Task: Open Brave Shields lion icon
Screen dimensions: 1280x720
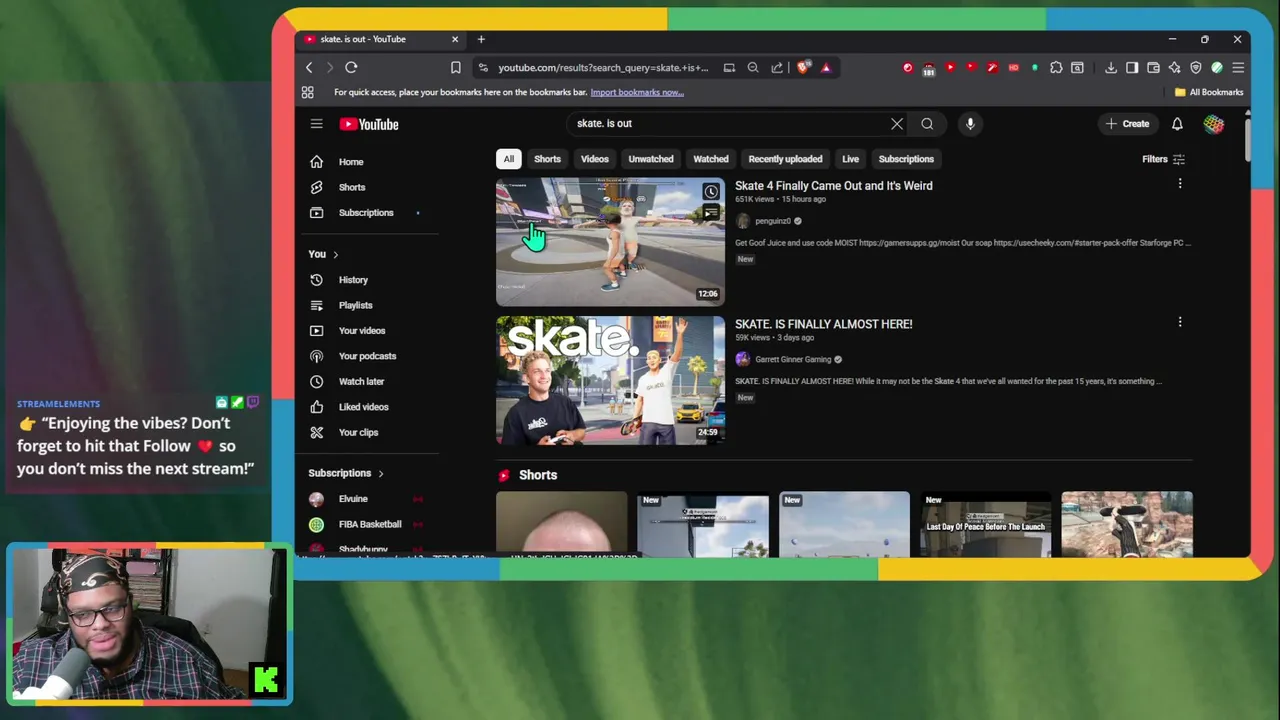Action: 803,67
